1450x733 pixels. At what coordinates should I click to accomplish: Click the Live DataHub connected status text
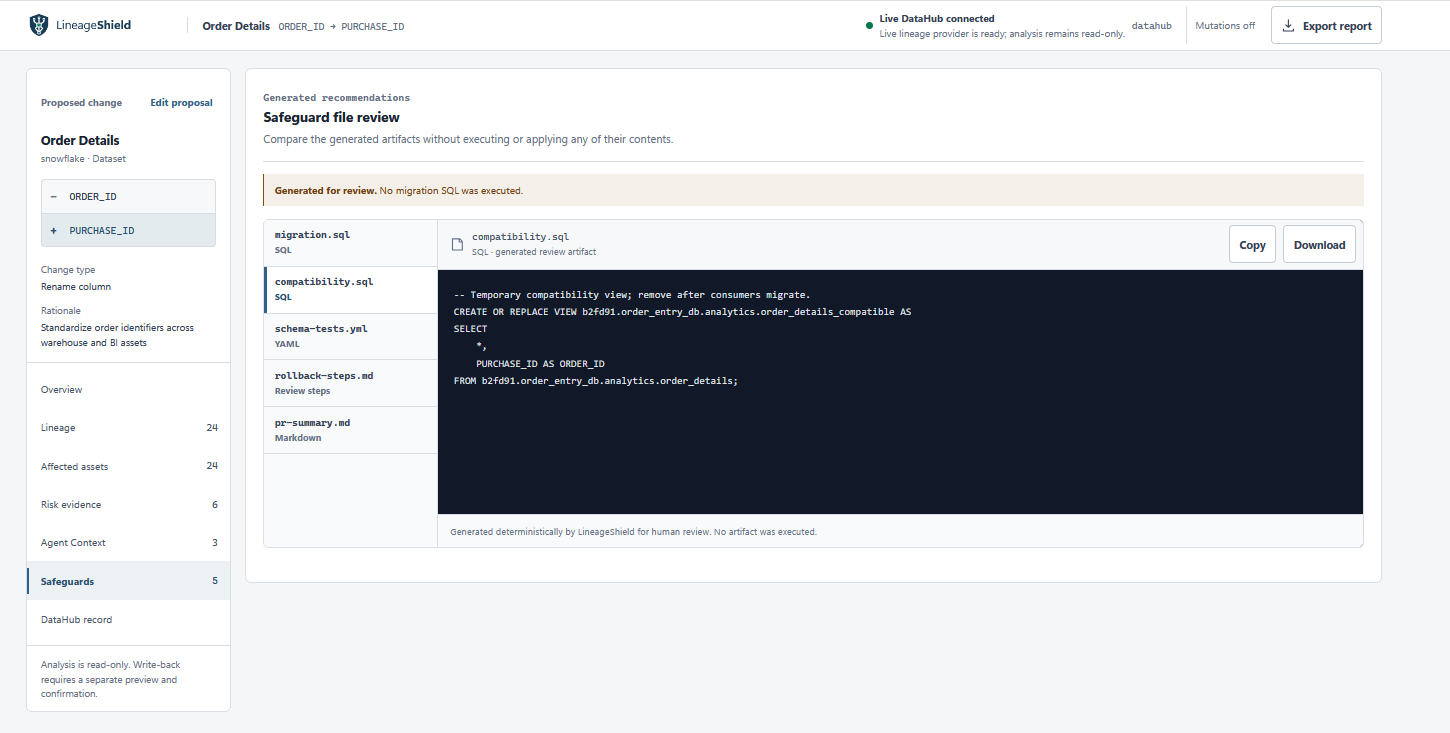[936, 18]
